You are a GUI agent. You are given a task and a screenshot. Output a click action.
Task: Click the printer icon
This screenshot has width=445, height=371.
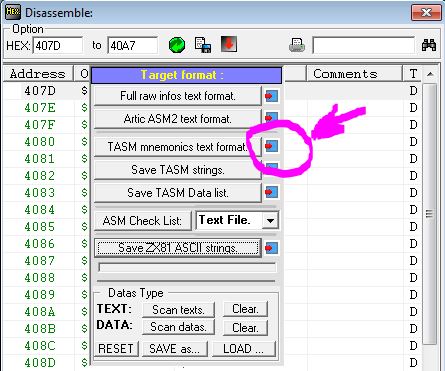(x=297, y=45)
